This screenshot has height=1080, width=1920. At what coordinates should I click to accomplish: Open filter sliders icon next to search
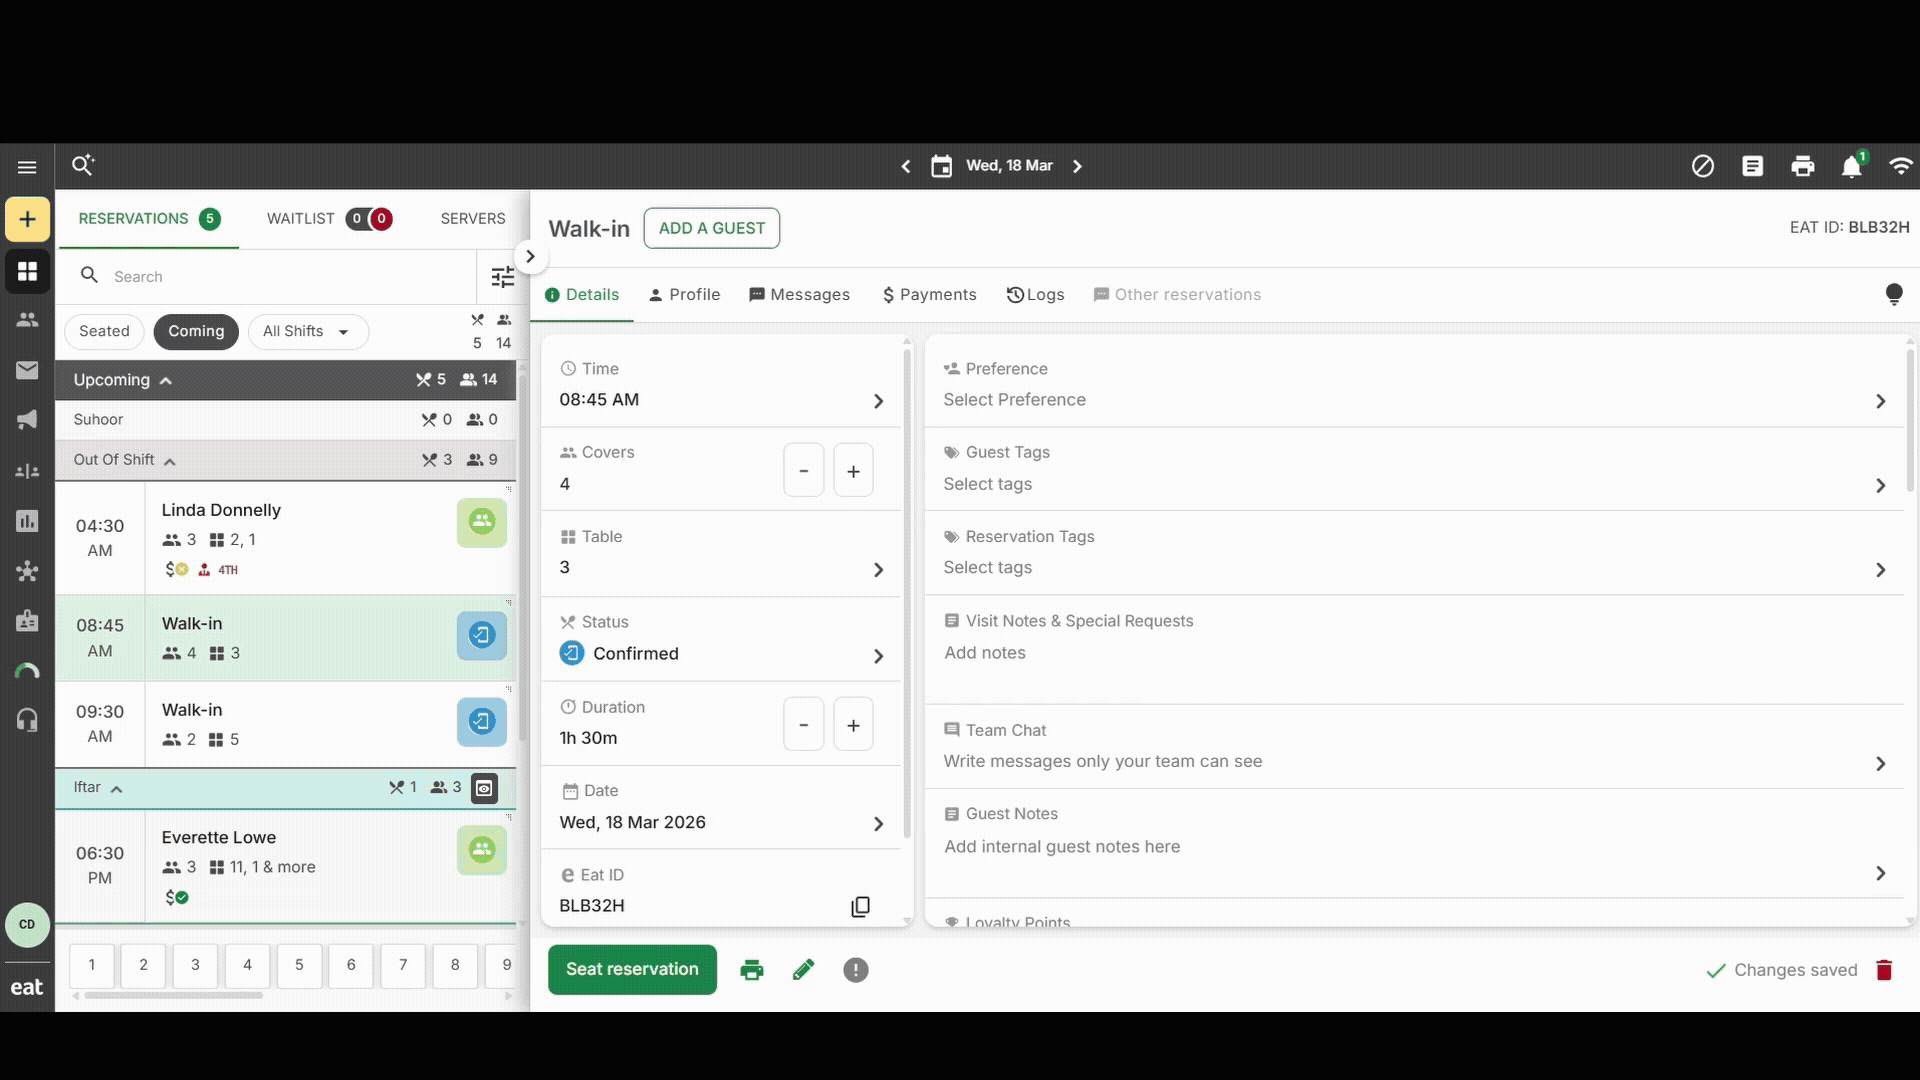point(502,277)
